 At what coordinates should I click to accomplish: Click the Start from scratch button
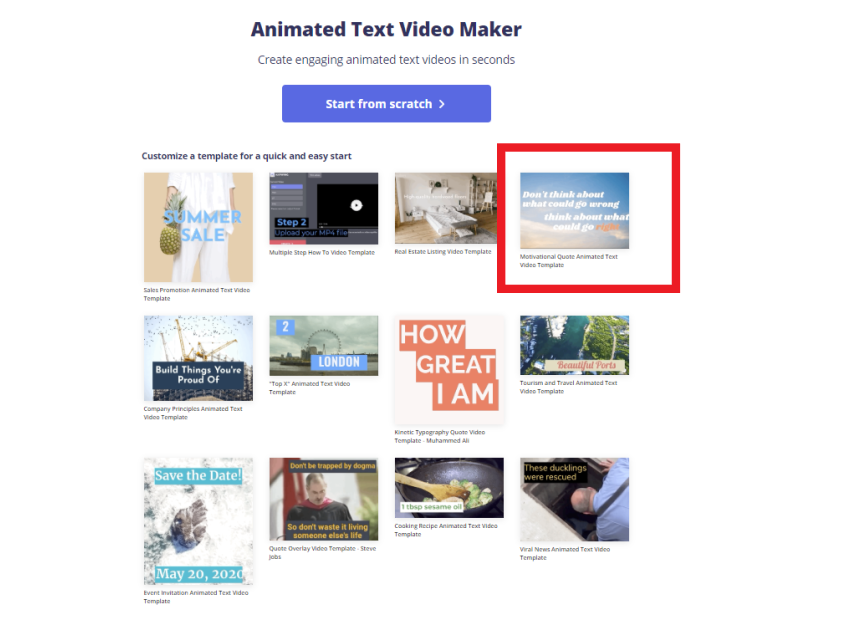coord(386,104)
